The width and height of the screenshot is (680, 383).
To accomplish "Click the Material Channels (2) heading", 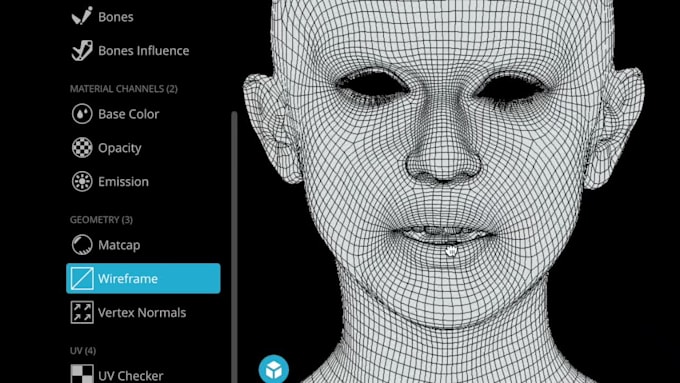I will coord(124,89).
